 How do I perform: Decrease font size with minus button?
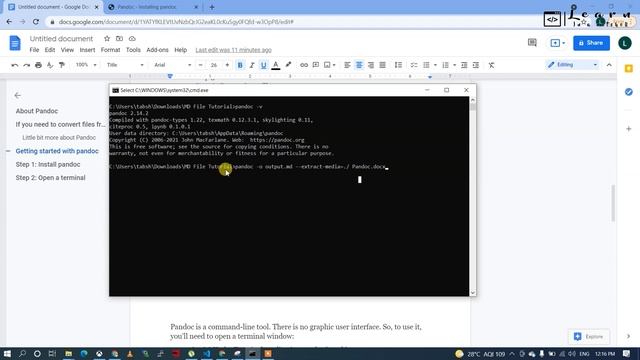[200, 65]
